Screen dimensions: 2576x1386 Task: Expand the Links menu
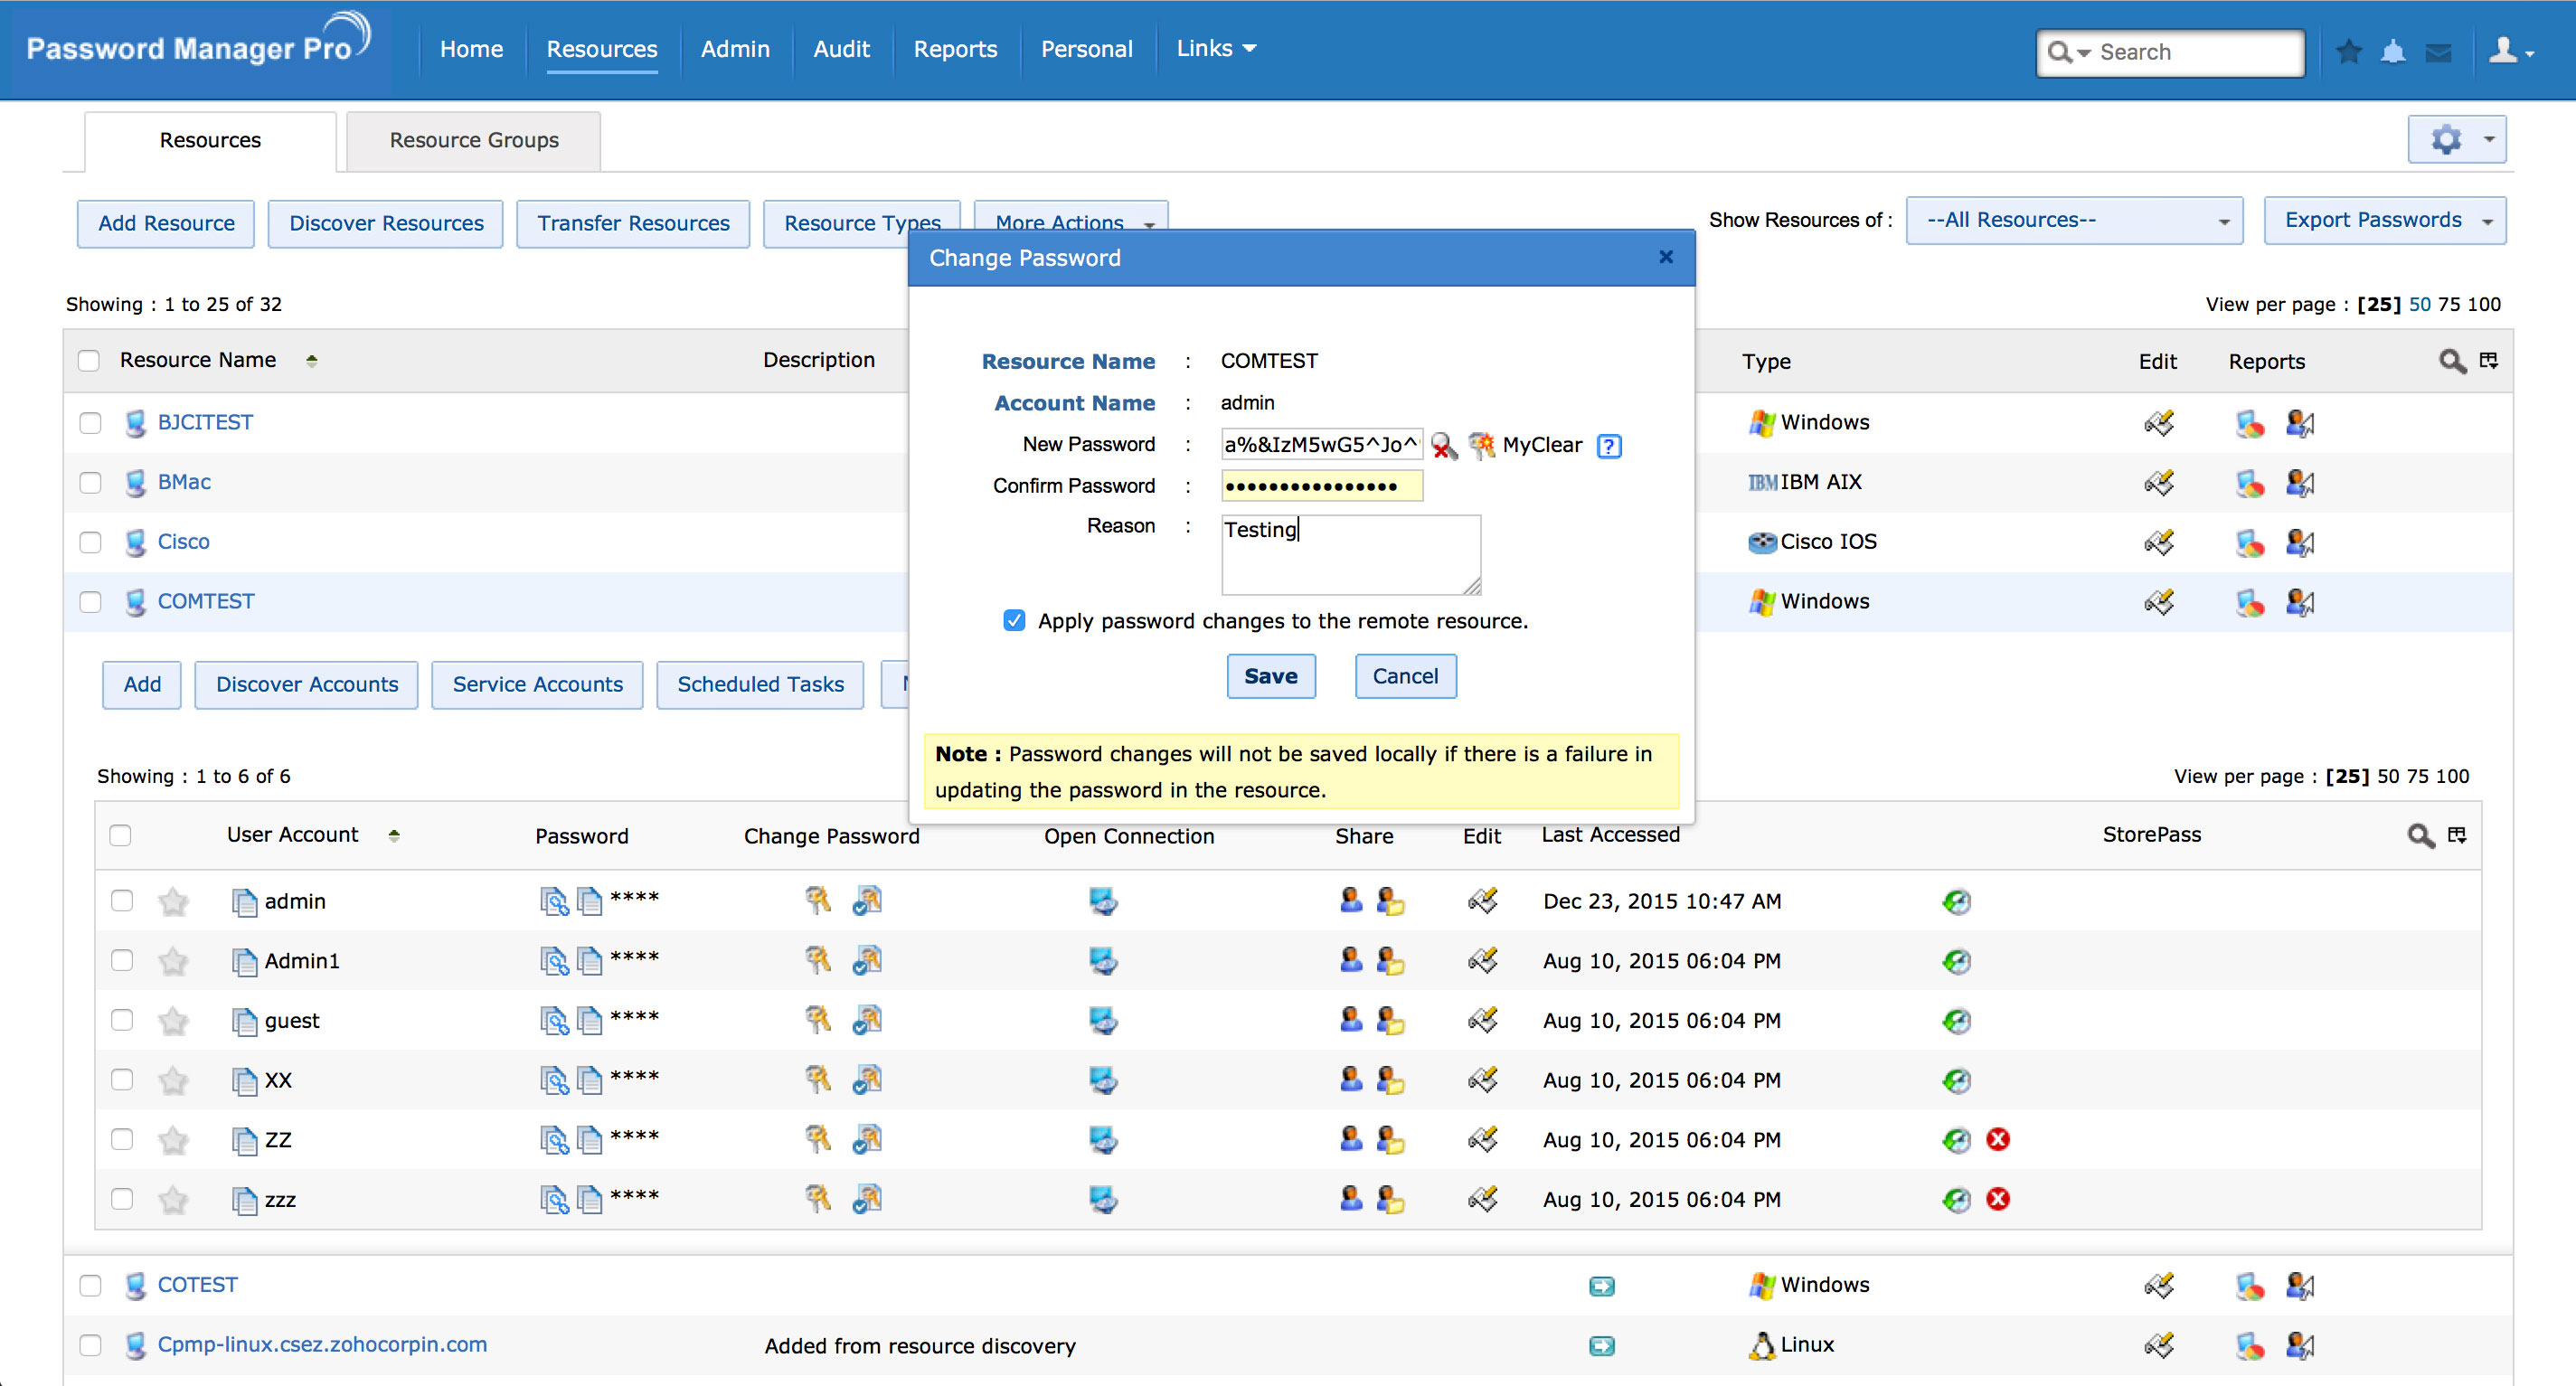(1215, 48)
